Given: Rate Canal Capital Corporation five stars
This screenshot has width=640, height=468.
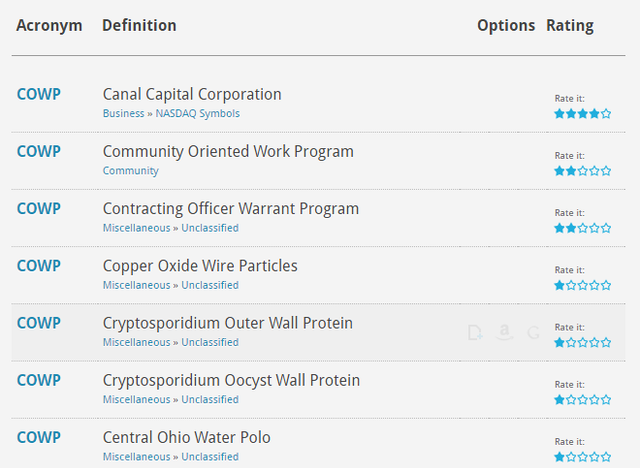Looking at the screenshot, I should point(606,114).
